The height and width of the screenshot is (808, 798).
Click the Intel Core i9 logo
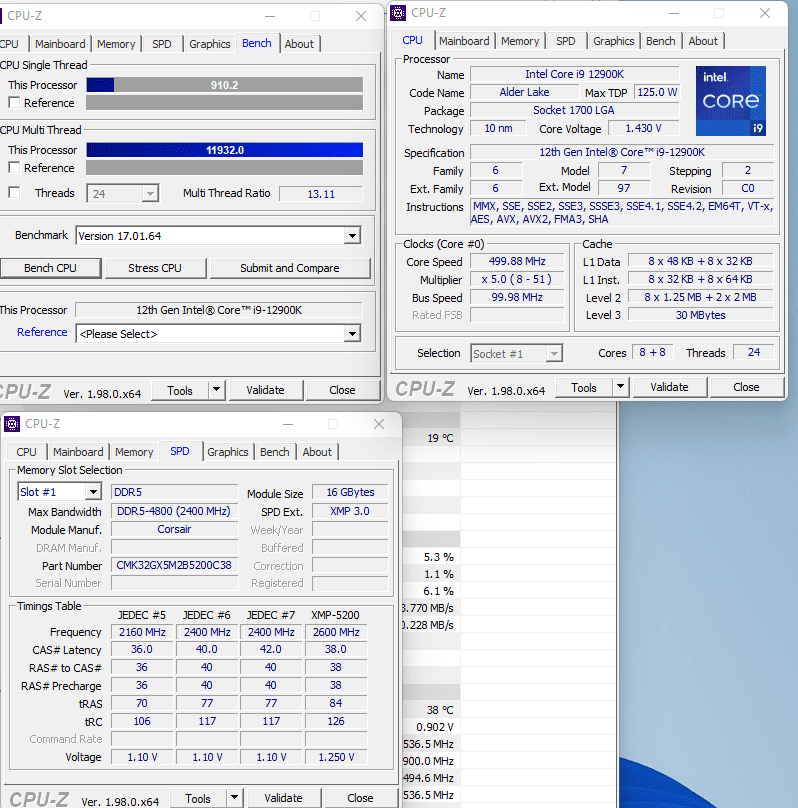731,101
